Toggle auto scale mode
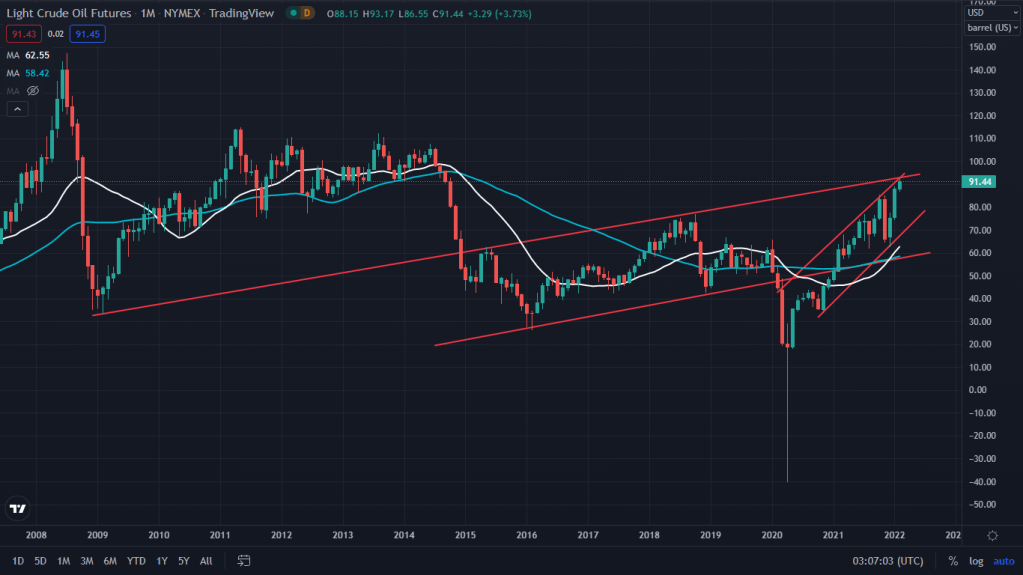Image resolution: width=1023 pixels, height=575 pixels. coord(1002,561)
